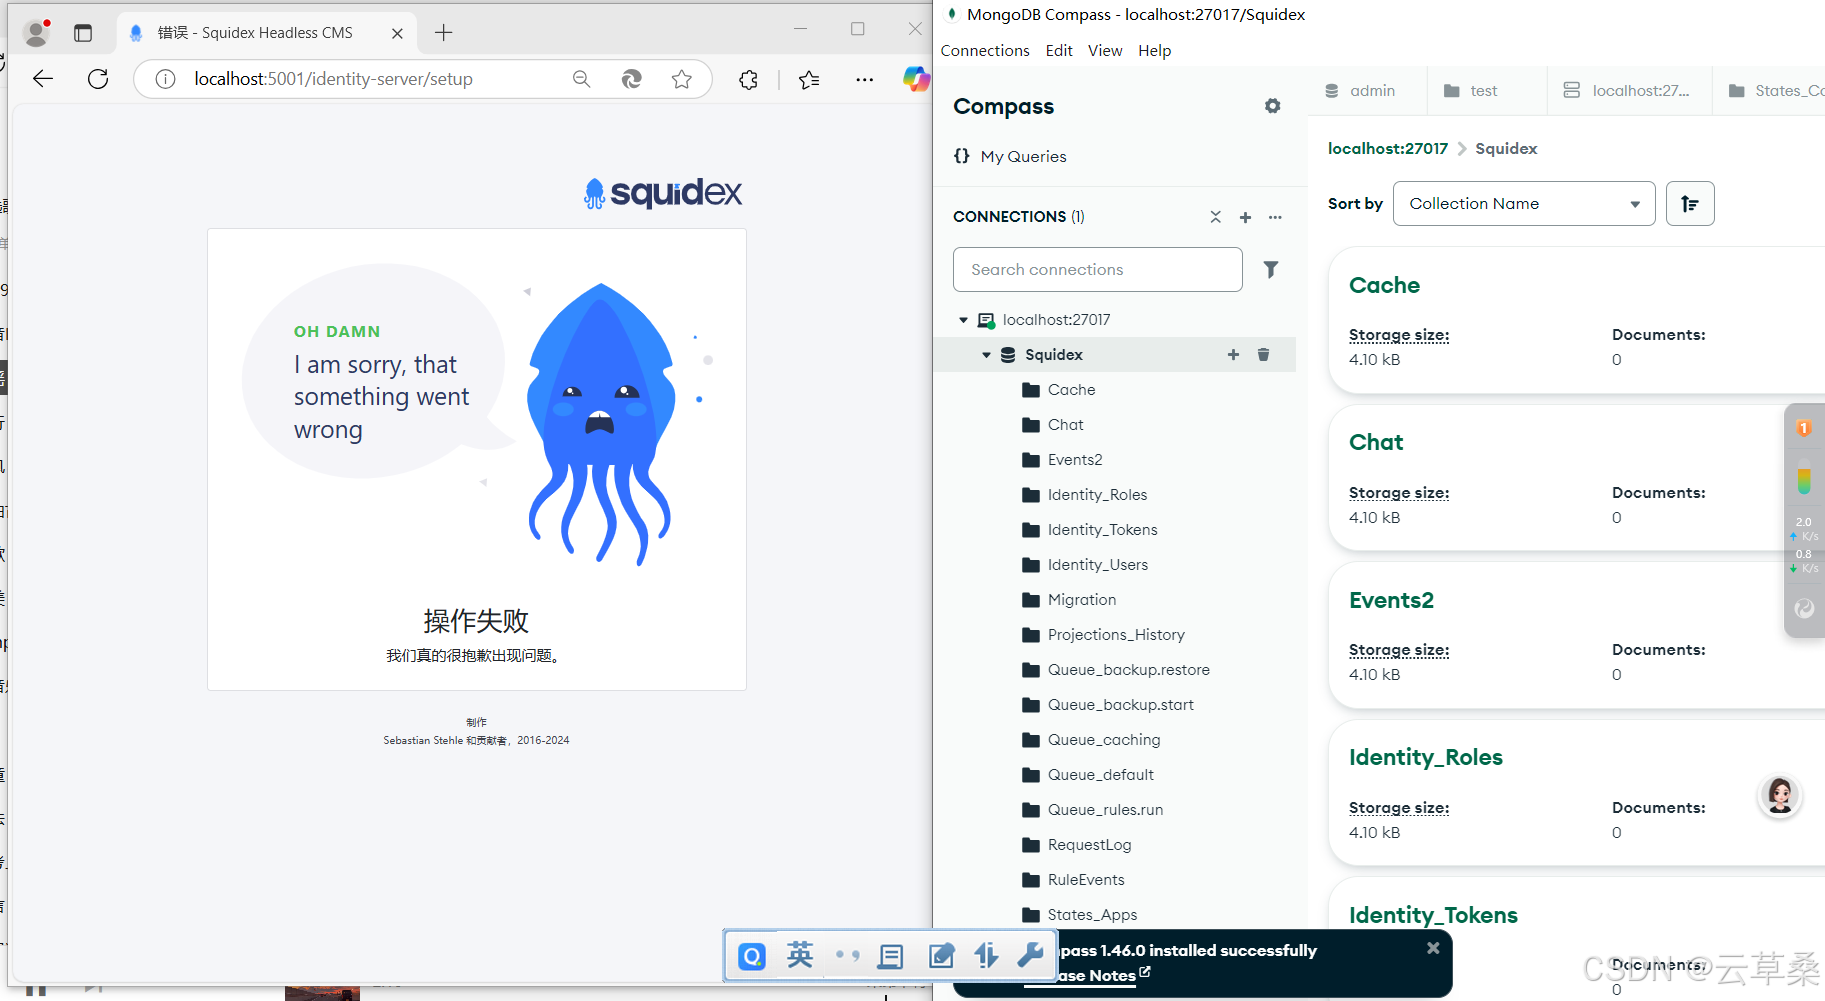Select the Projections_History collection
Viewport: 1825px width, 1001px height.
pyautogui.click(x=1114, y=635)
